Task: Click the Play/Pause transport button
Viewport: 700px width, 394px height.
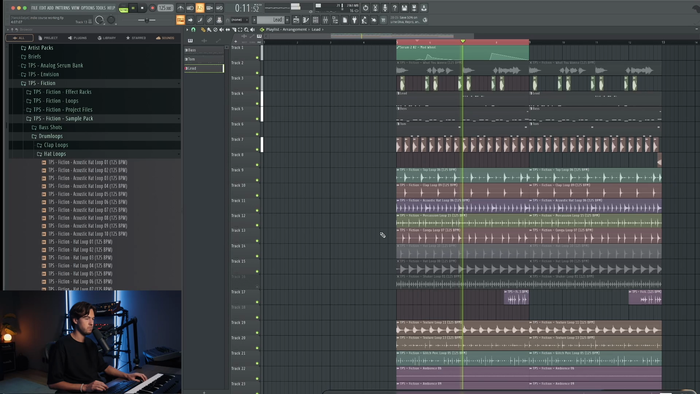Action: click(133, 8)
